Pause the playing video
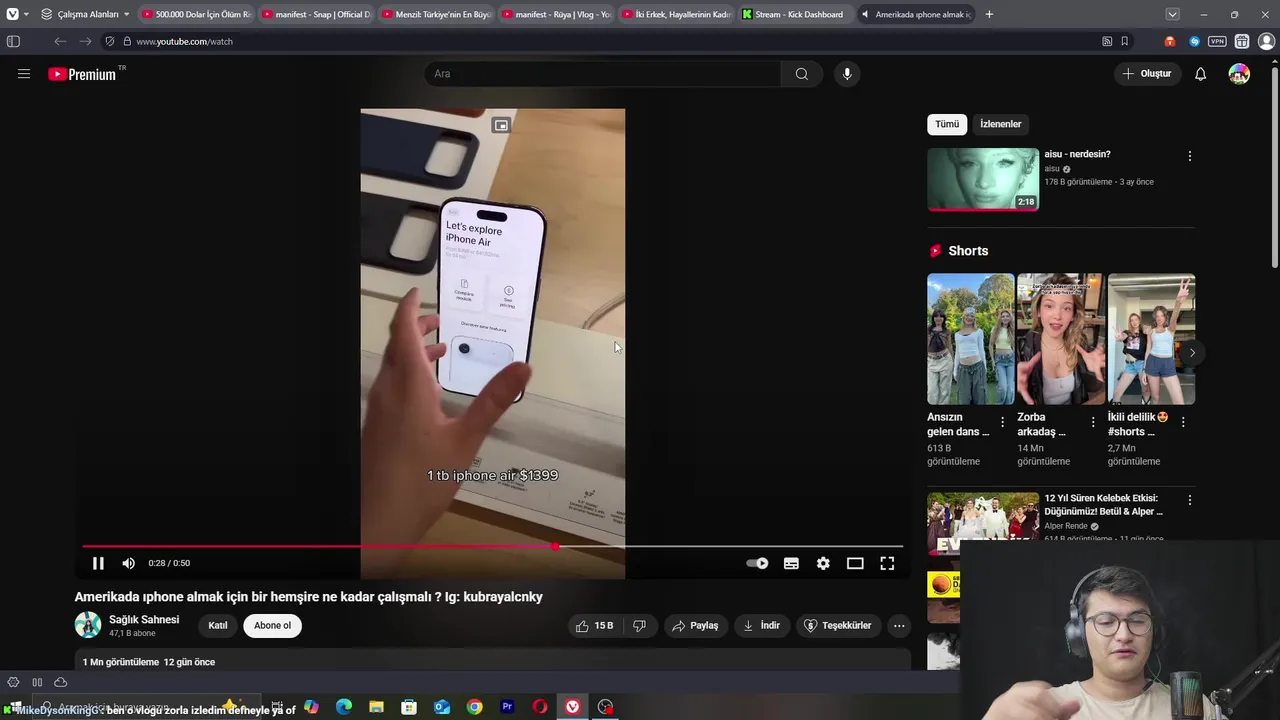Viewport: 1280px width, 720px height. click(x=98, y=563)
